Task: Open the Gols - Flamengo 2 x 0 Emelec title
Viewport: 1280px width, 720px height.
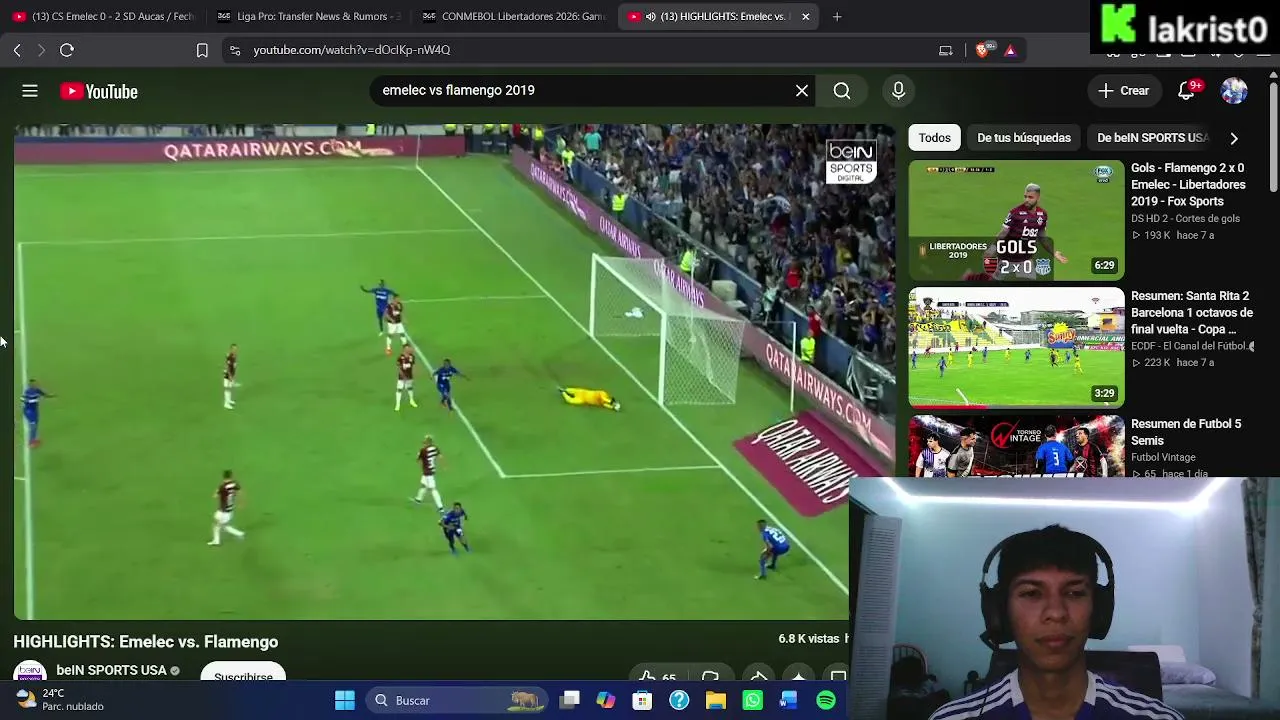Action: pyautogui.click(x=1188, y=185)
